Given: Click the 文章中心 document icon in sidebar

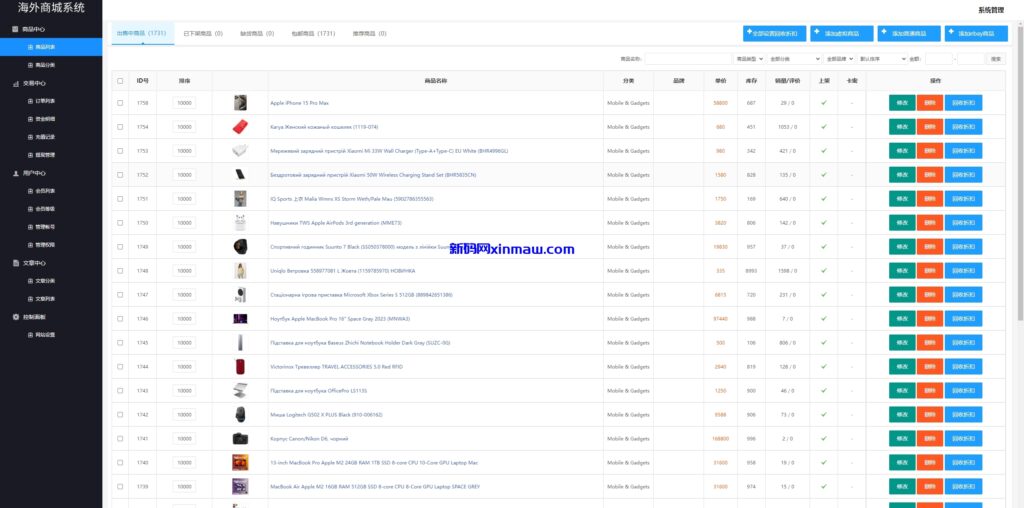Looking at the screenshot, I should coord(14,263).
